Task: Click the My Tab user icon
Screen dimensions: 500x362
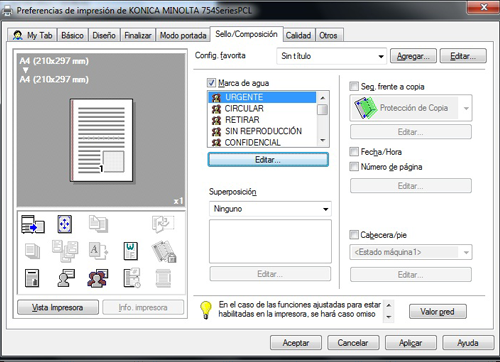Action: point(17,35)
